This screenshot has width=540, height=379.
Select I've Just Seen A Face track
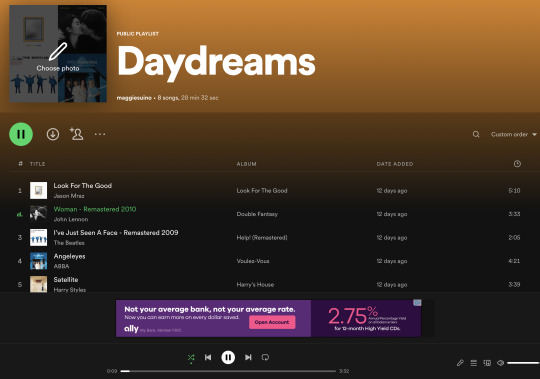point(116,232)
